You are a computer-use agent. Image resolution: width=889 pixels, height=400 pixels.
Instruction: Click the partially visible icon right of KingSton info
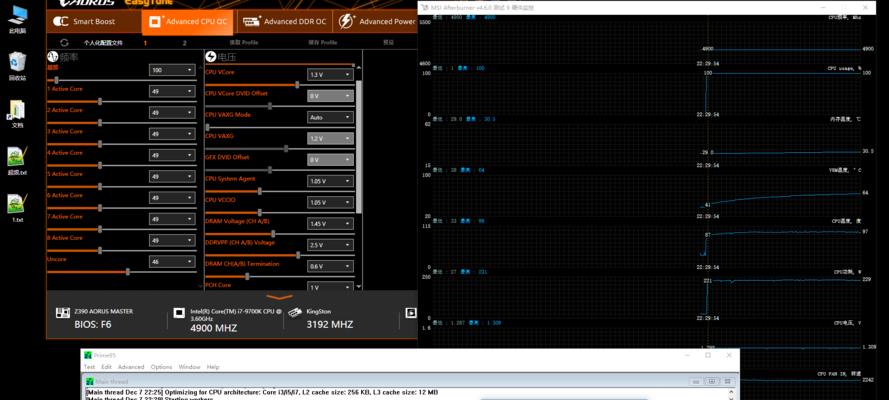(411, 313)
